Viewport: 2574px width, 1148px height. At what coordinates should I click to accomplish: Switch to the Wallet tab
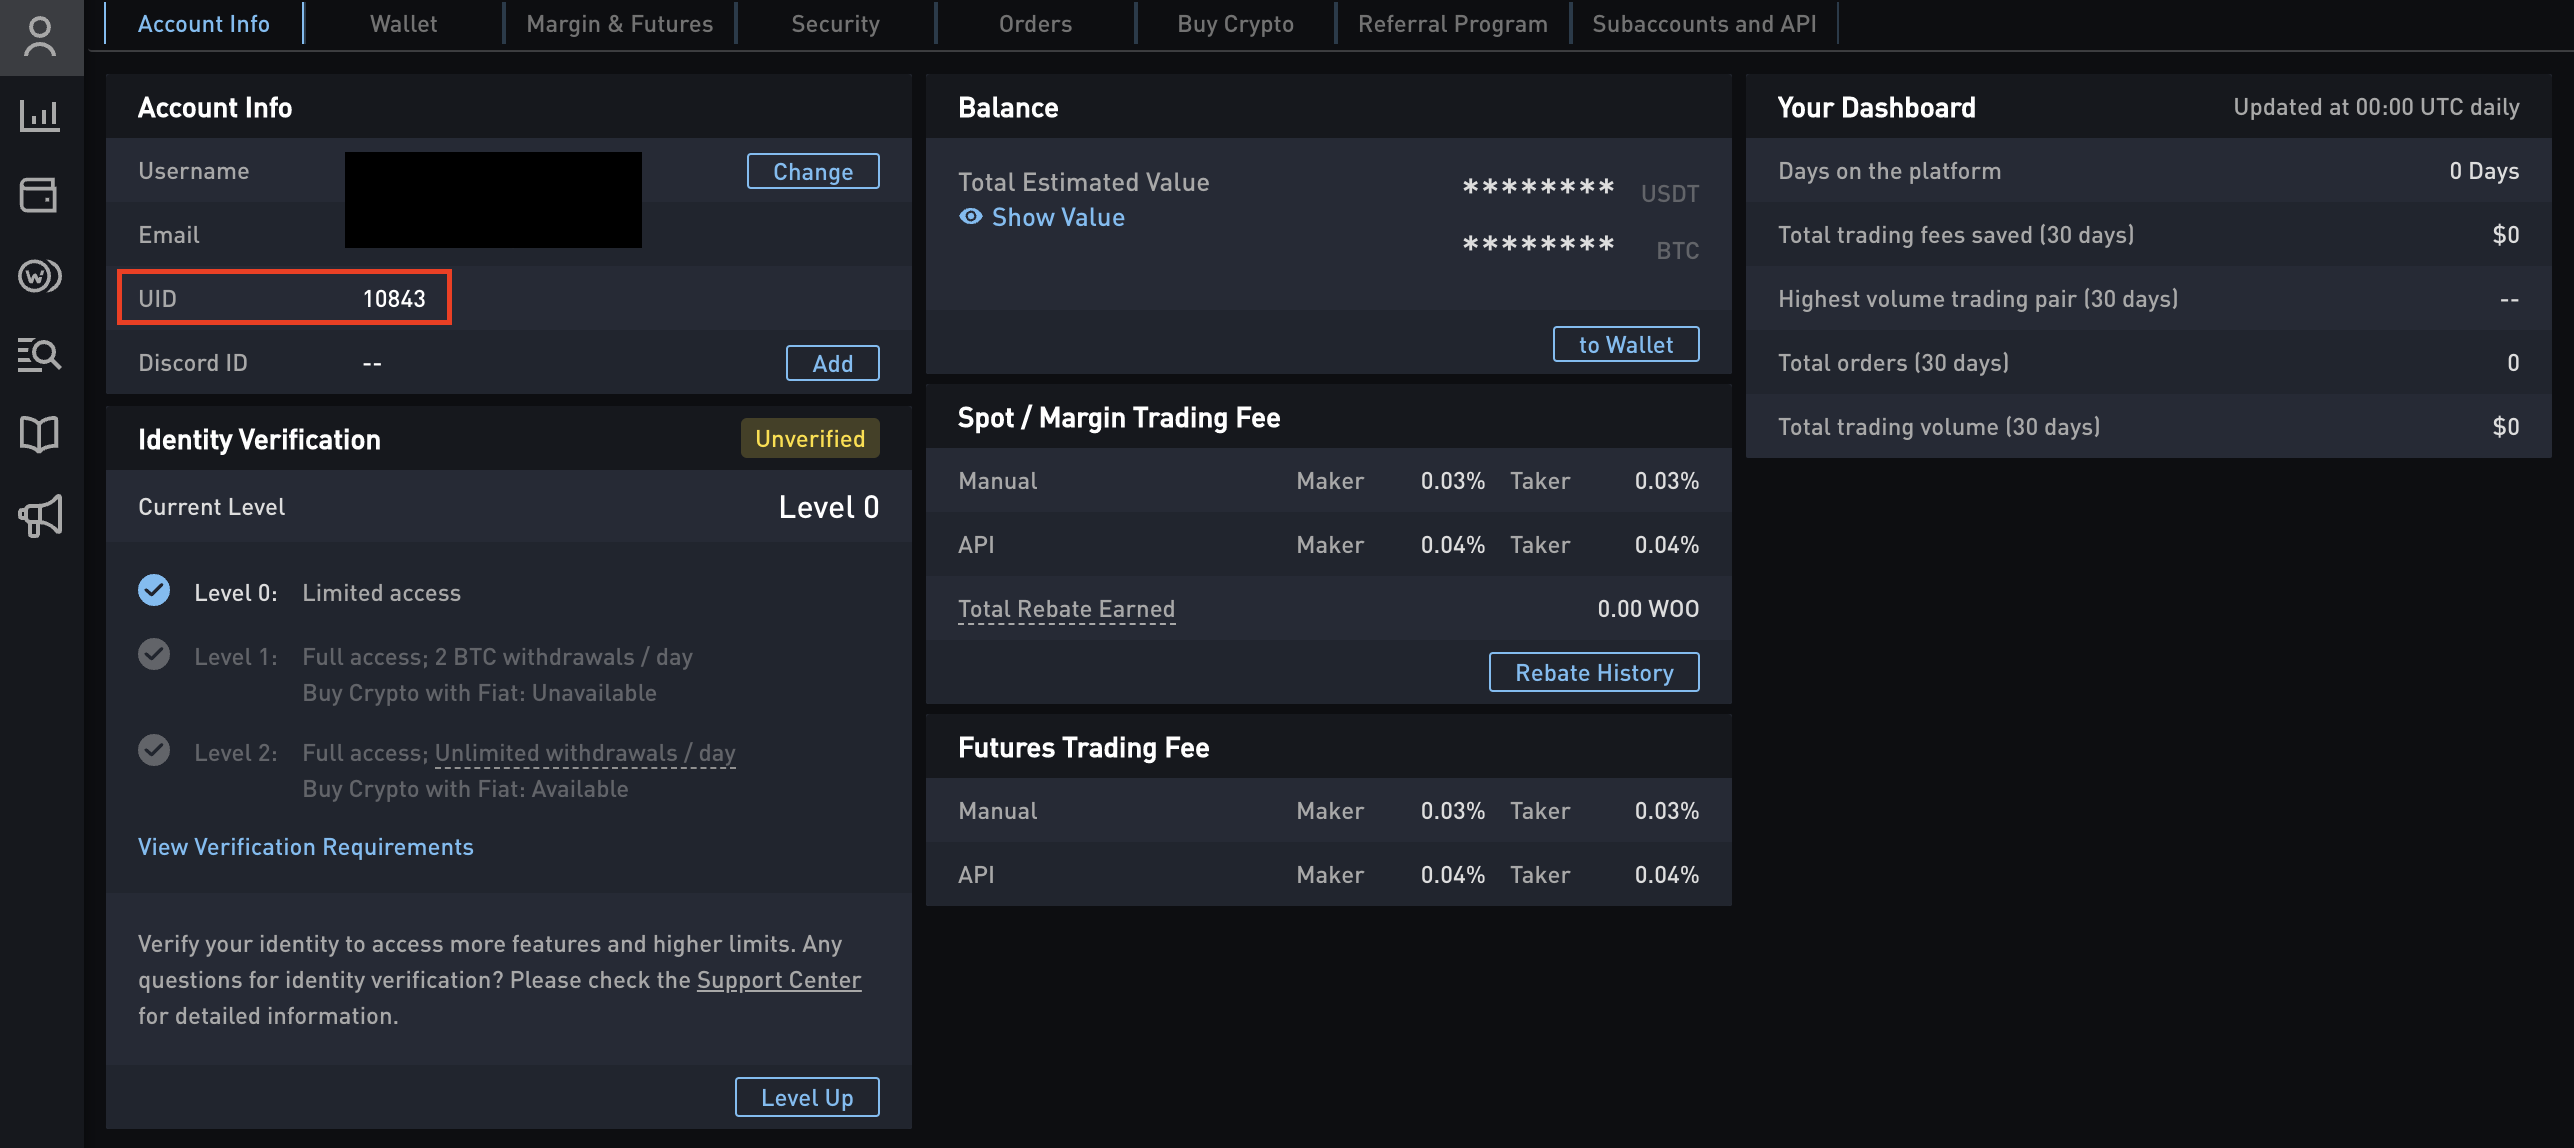(x=404, y=23)
